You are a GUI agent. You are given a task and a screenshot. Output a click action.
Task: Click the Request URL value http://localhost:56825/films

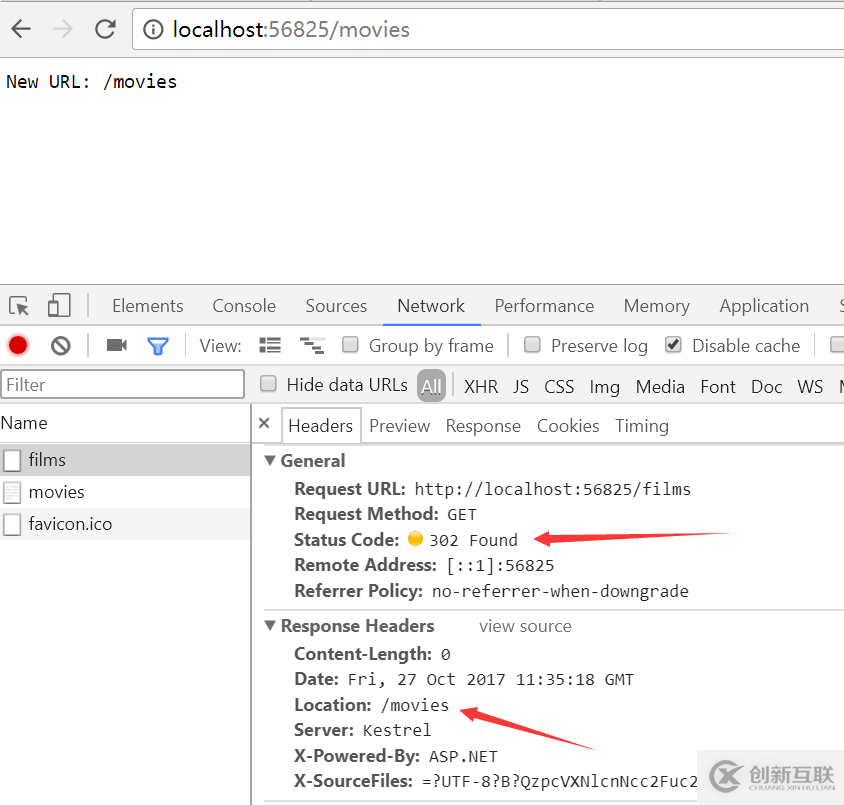(x=552, y=489)
